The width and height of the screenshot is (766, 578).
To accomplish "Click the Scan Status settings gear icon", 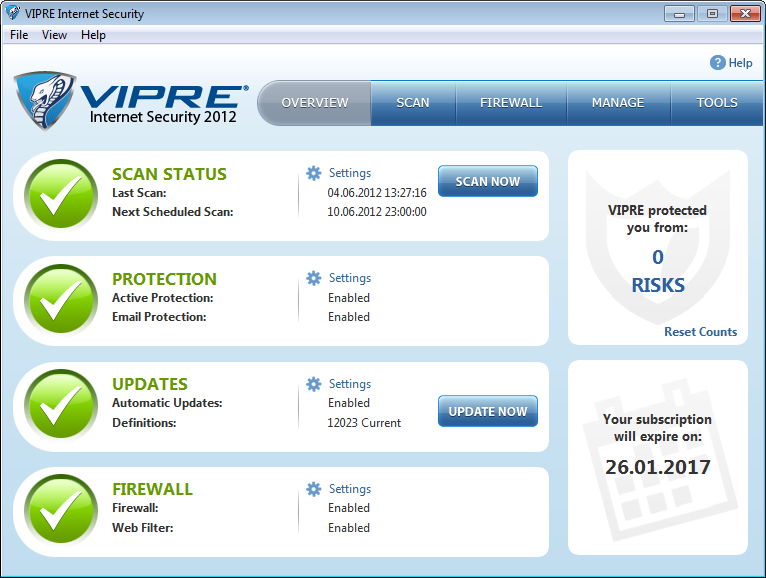I will click(x=314, y=173).
